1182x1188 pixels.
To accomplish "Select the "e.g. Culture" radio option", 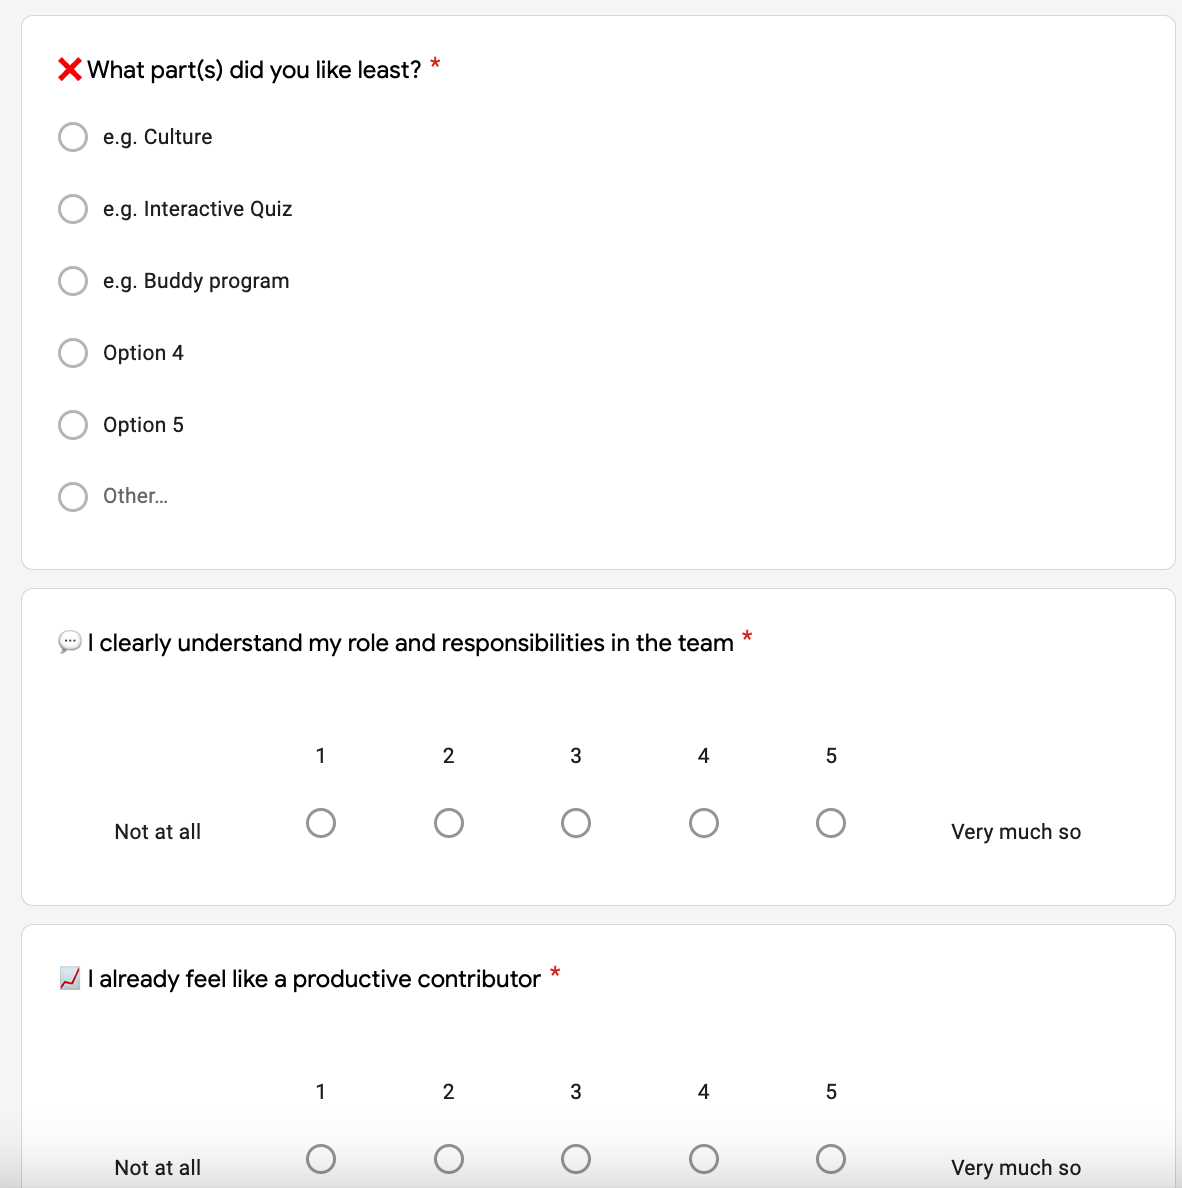I will [73, 137].
